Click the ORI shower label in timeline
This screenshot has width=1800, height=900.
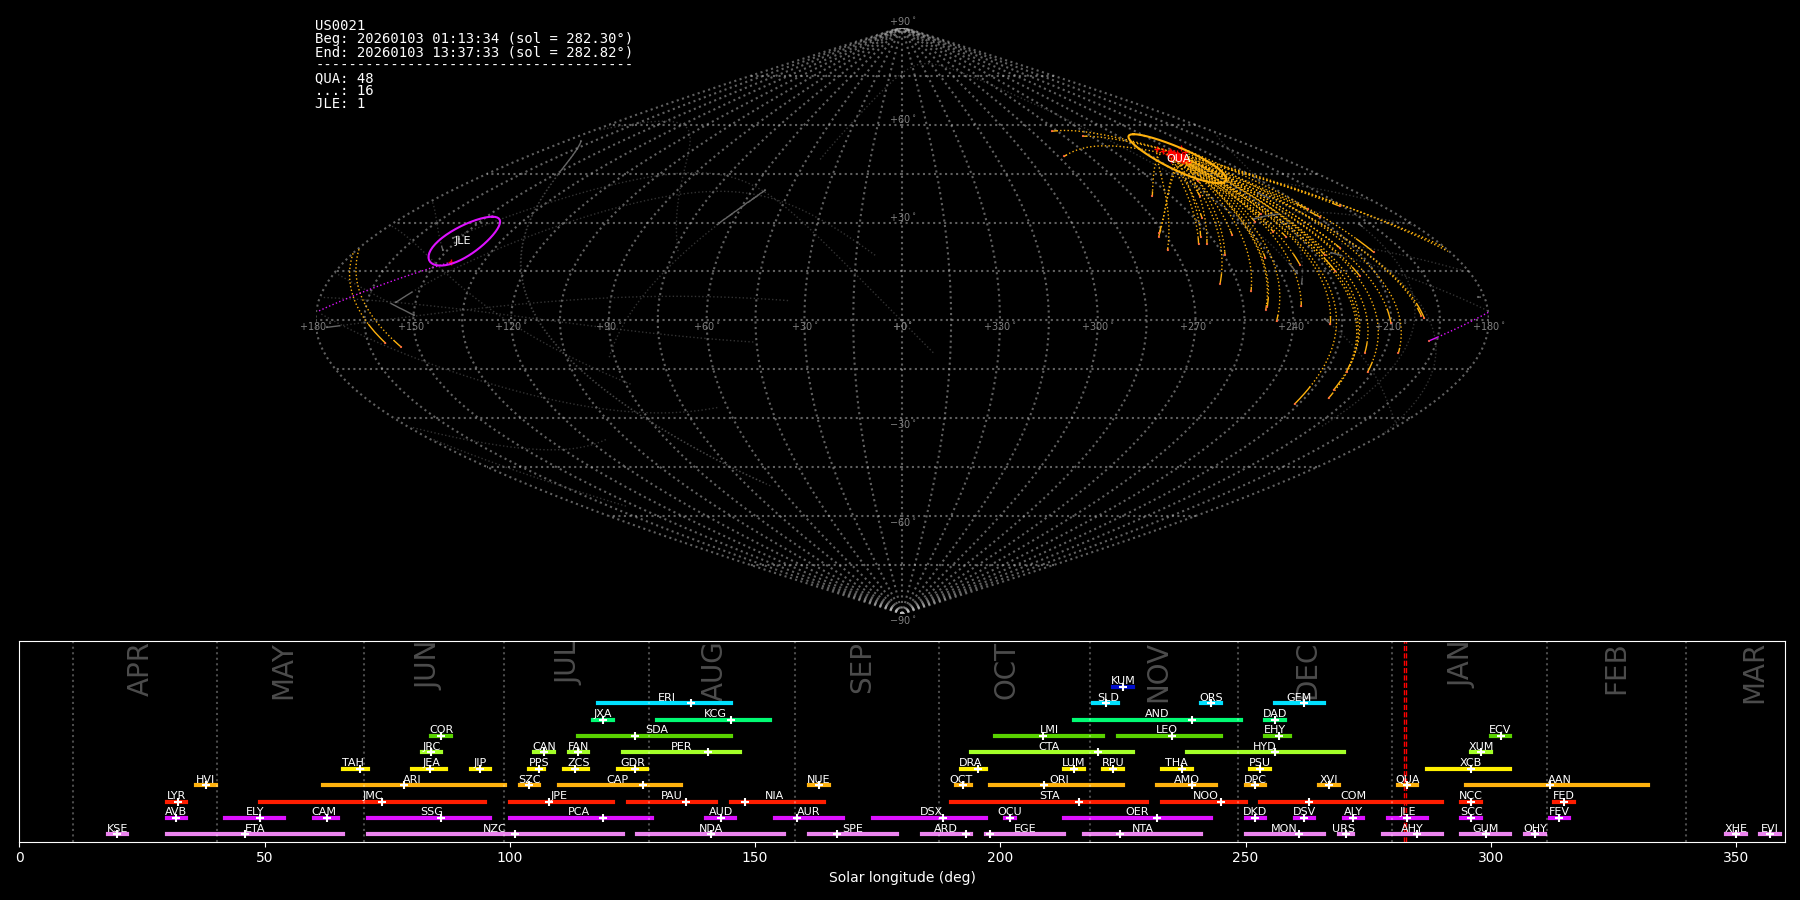(x=1059, y=780)
